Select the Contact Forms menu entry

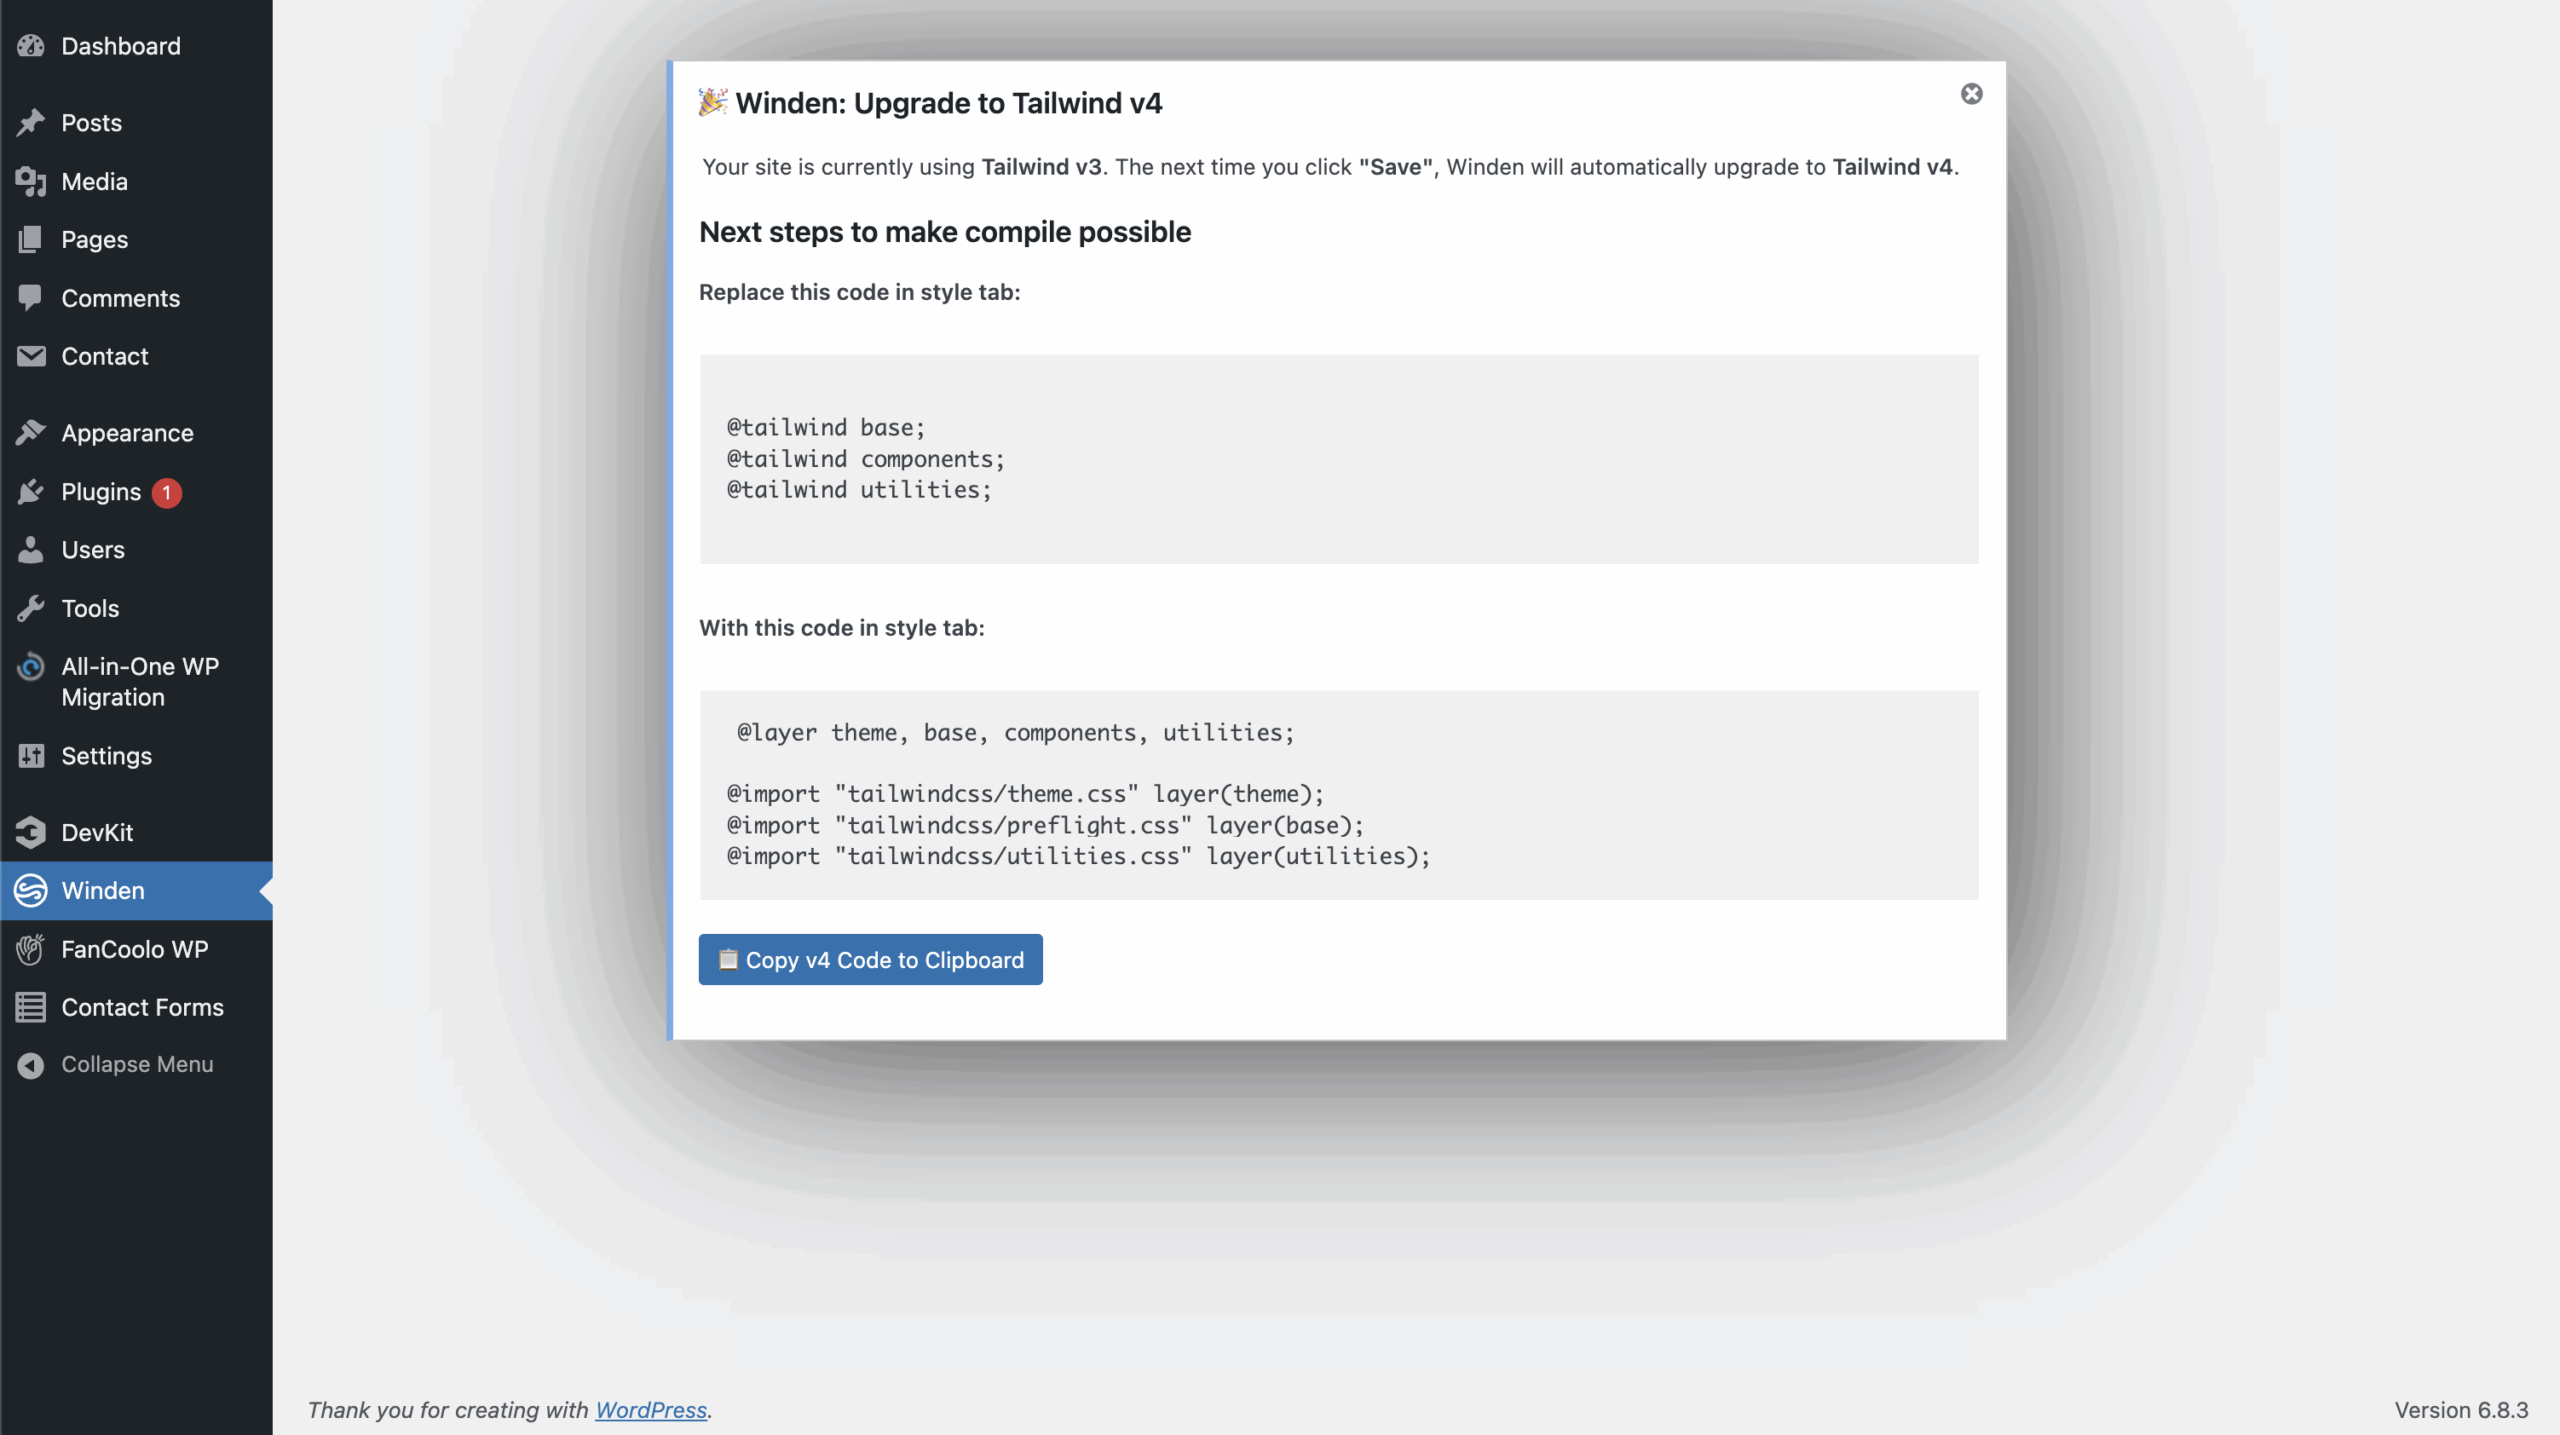click(x=143, y=1007)
